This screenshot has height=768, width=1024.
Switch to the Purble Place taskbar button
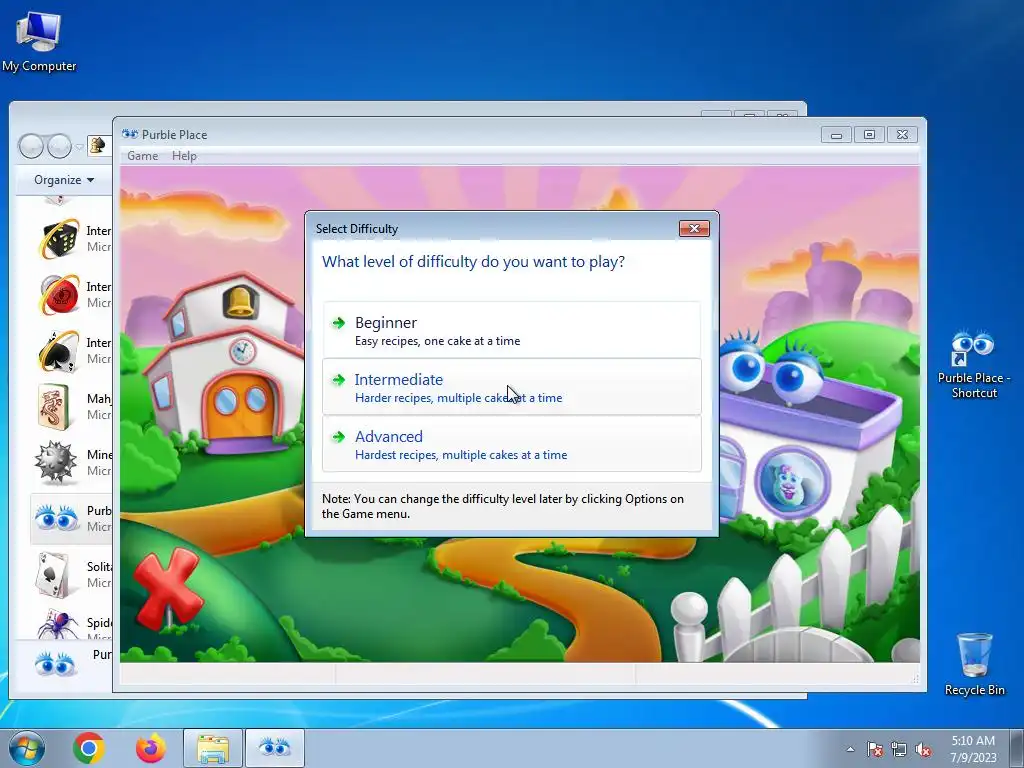pos(275,748)
